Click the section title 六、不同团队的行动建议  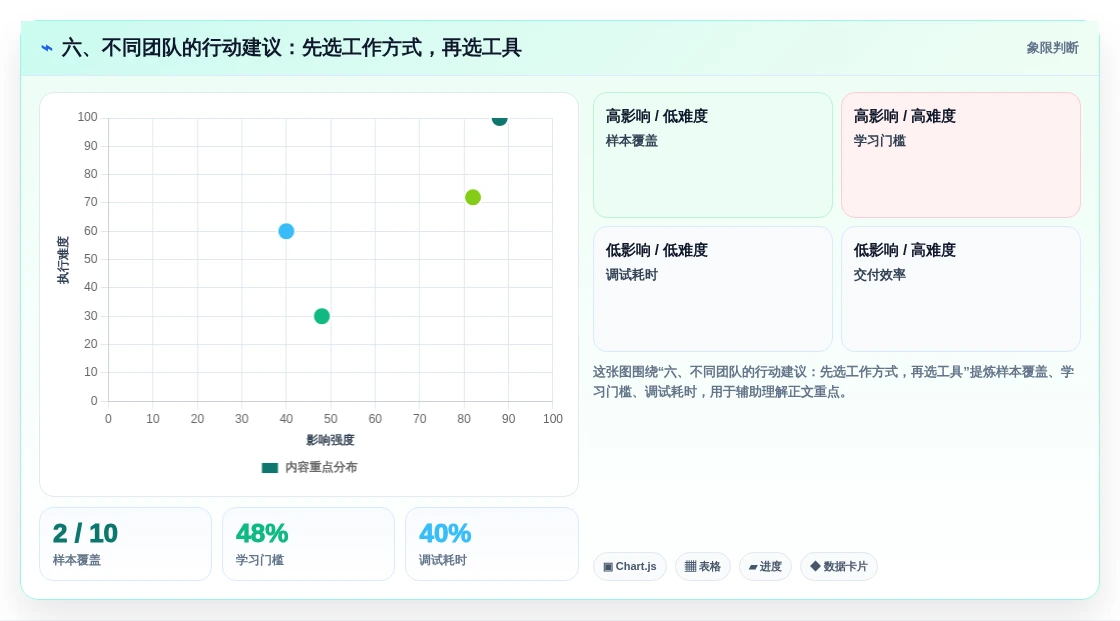[291, 48]
